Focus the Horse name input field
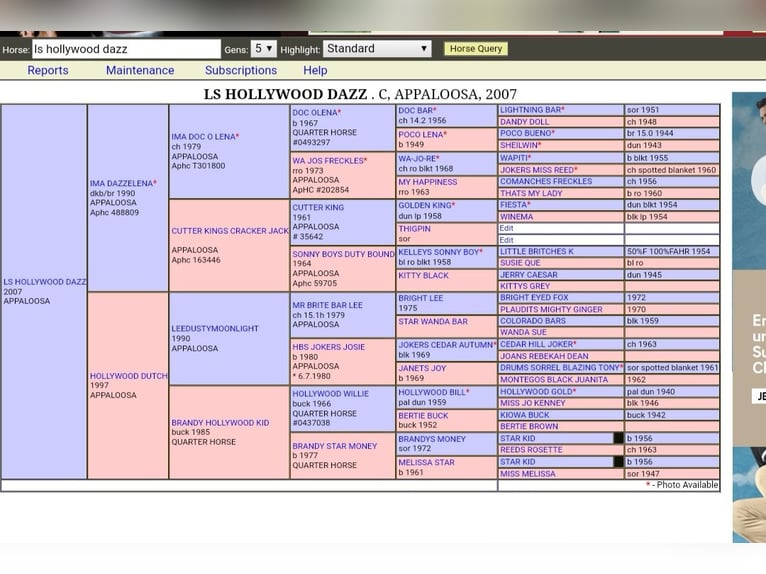The height and width of the screenshot is (574, 766). [126, 48]
